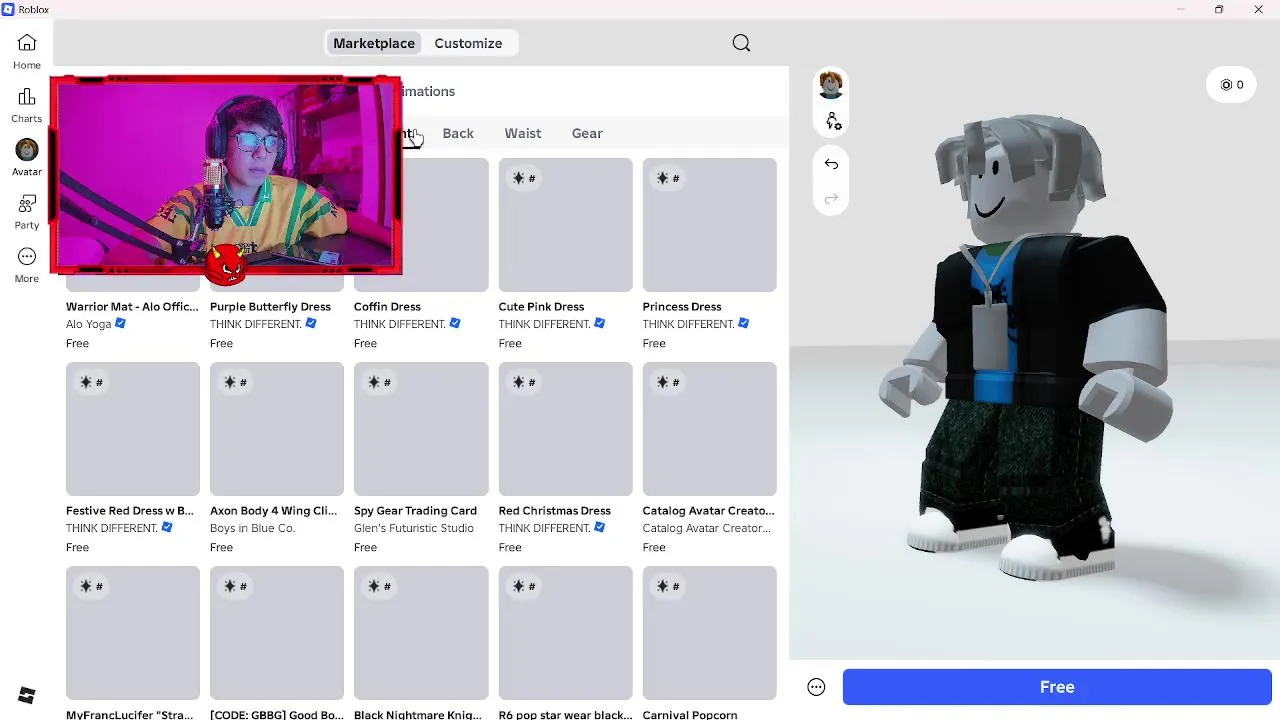Open the Red Christmas Dress thumbnail
Viewport: 1280px width, 720px height.
click(566, 429)
